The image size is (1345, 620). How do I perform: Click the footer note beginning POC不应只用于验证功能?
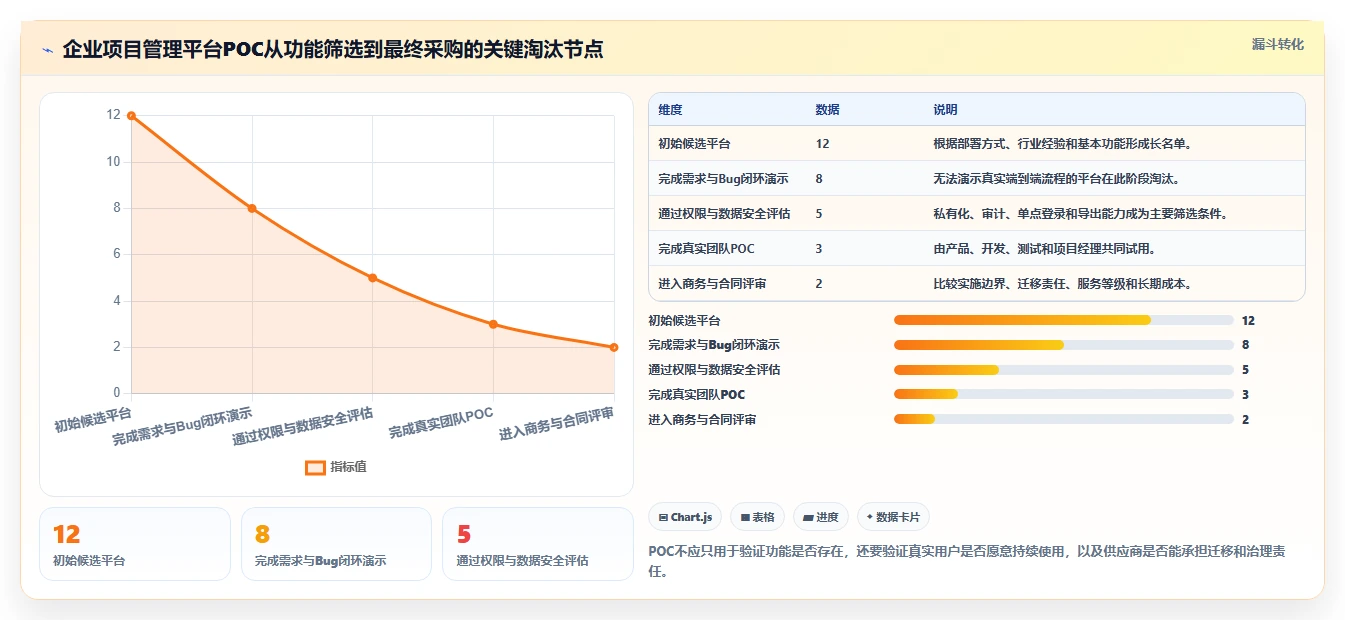tap(967, 562)
